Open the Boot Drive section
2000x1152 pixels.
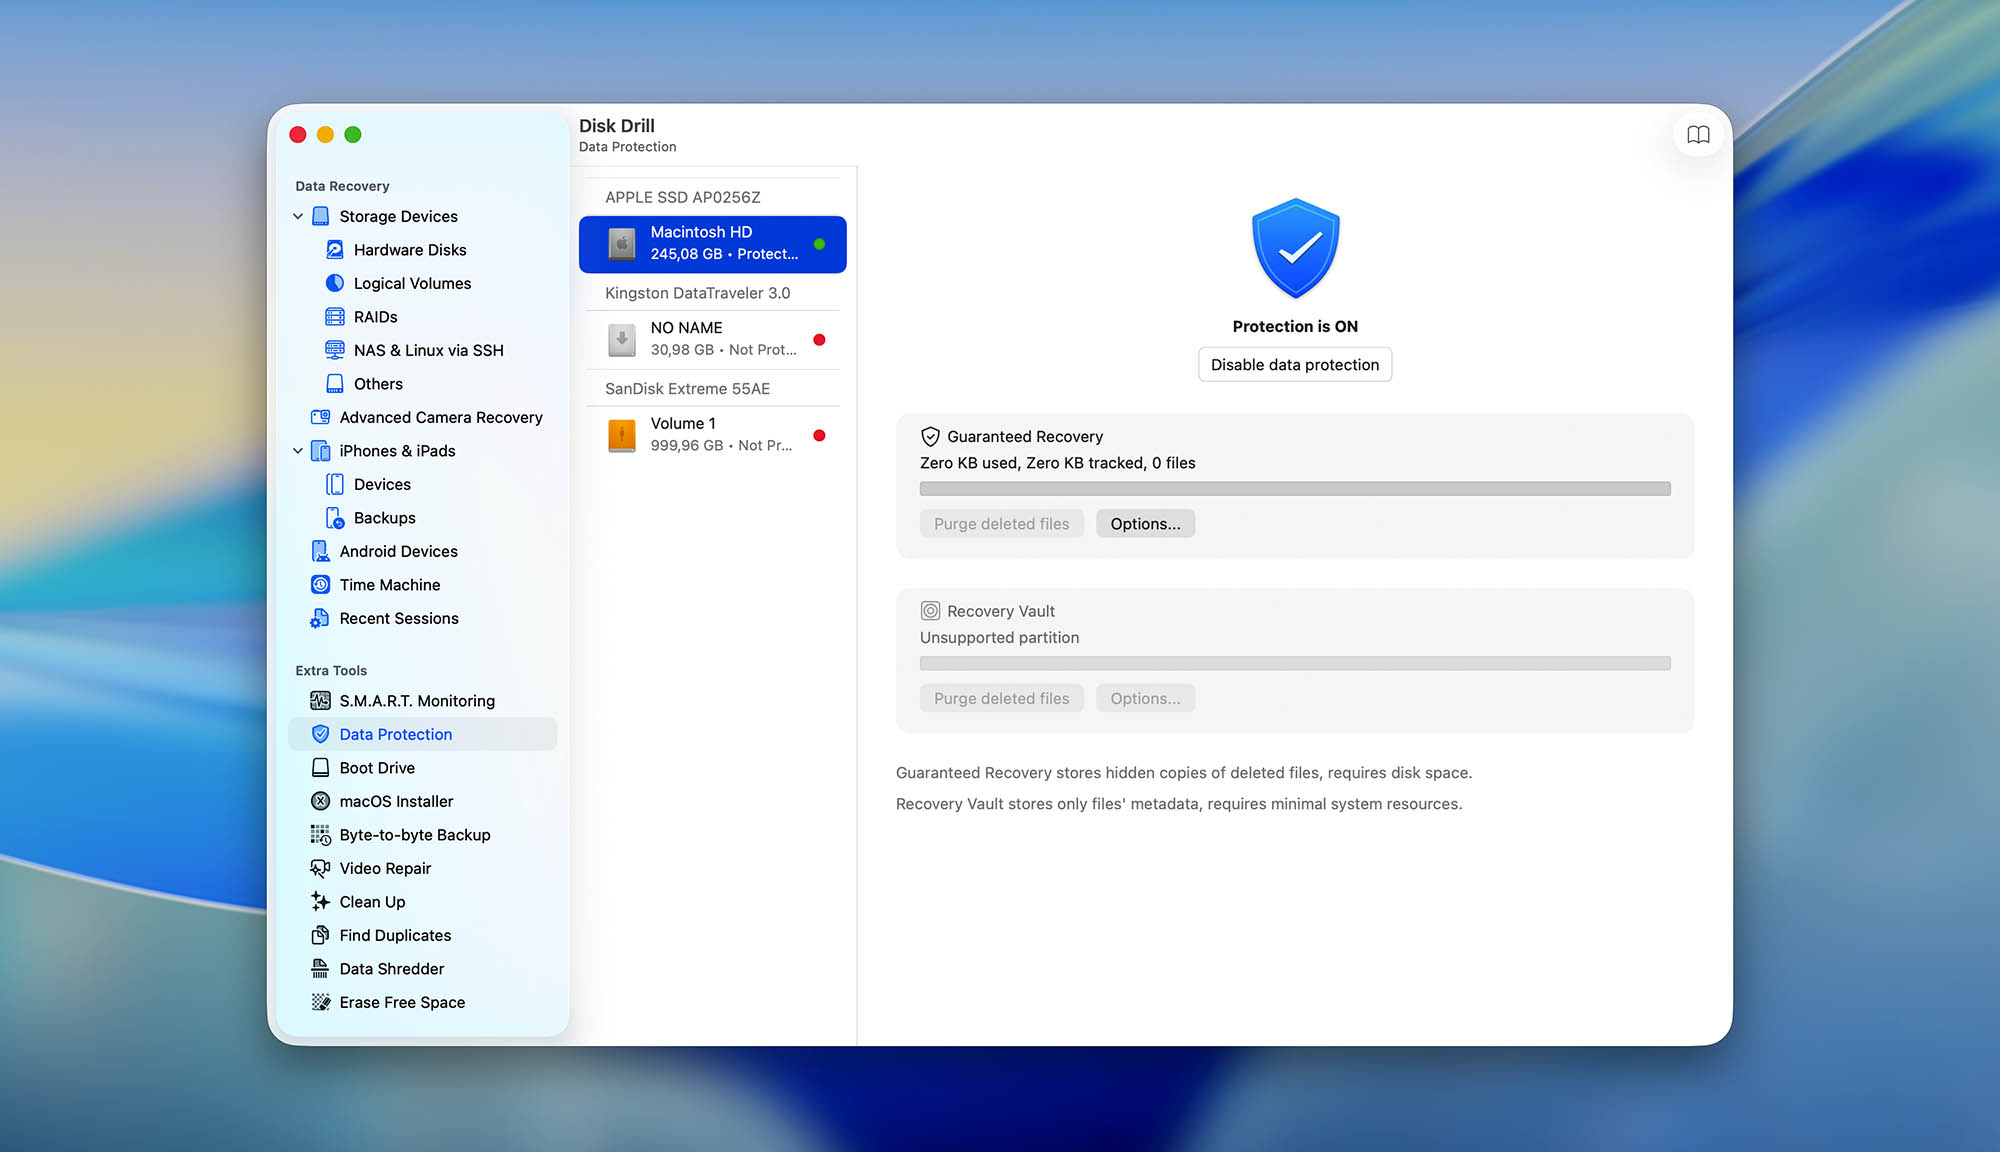click(x=376, y=767)
